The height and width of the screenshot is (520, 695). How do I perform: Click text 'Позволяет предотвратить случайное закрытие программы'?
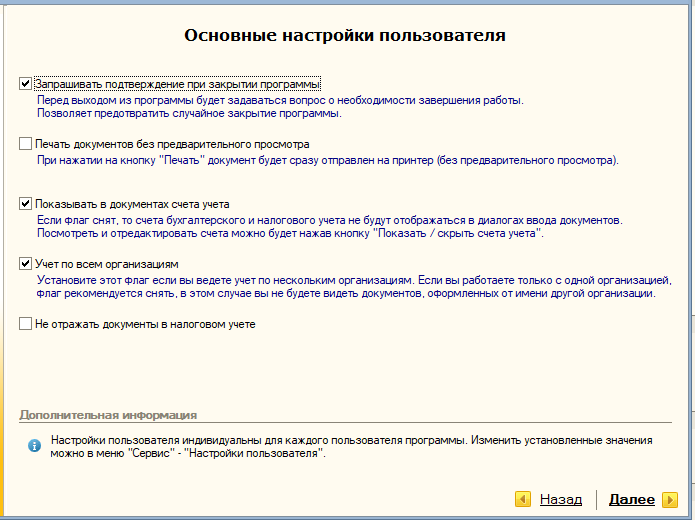pyautogui.click(x=189, y=113)
